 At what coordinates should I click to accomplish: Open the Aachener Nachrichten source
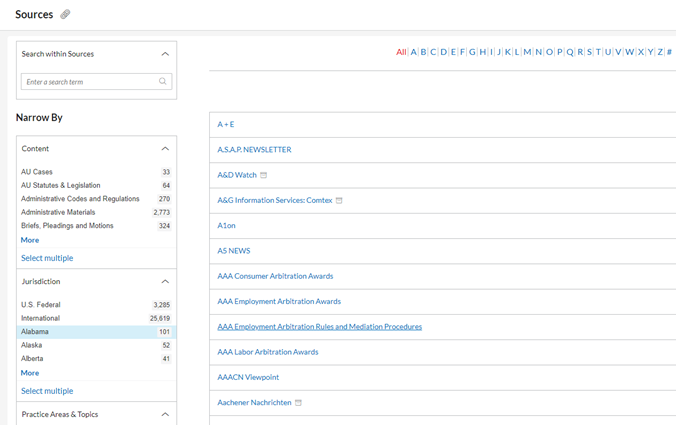click(254, 403)
